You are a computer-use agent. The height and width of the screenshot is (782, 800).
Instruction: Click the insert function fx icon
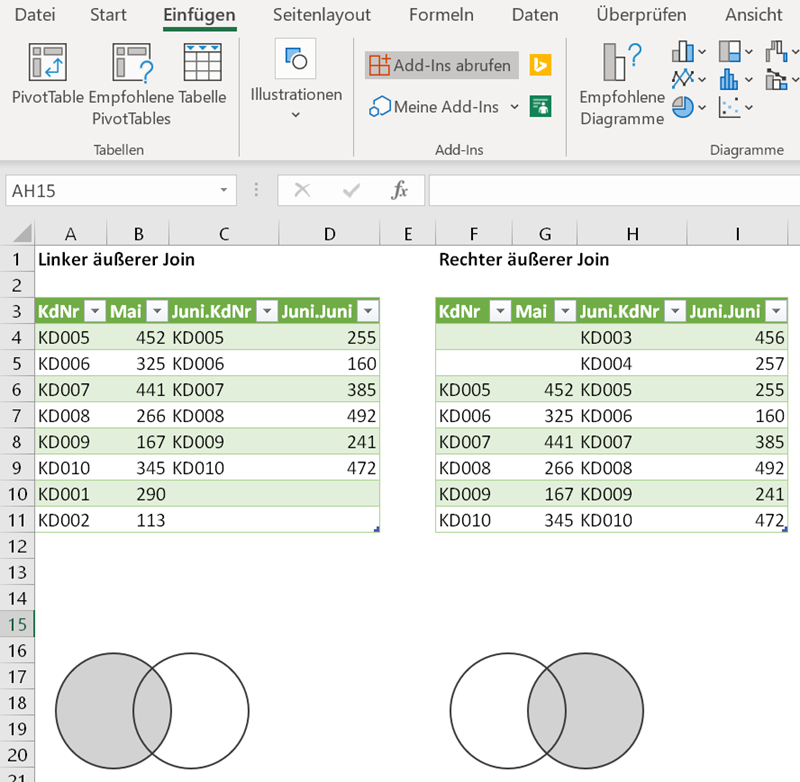coord(399,191)
